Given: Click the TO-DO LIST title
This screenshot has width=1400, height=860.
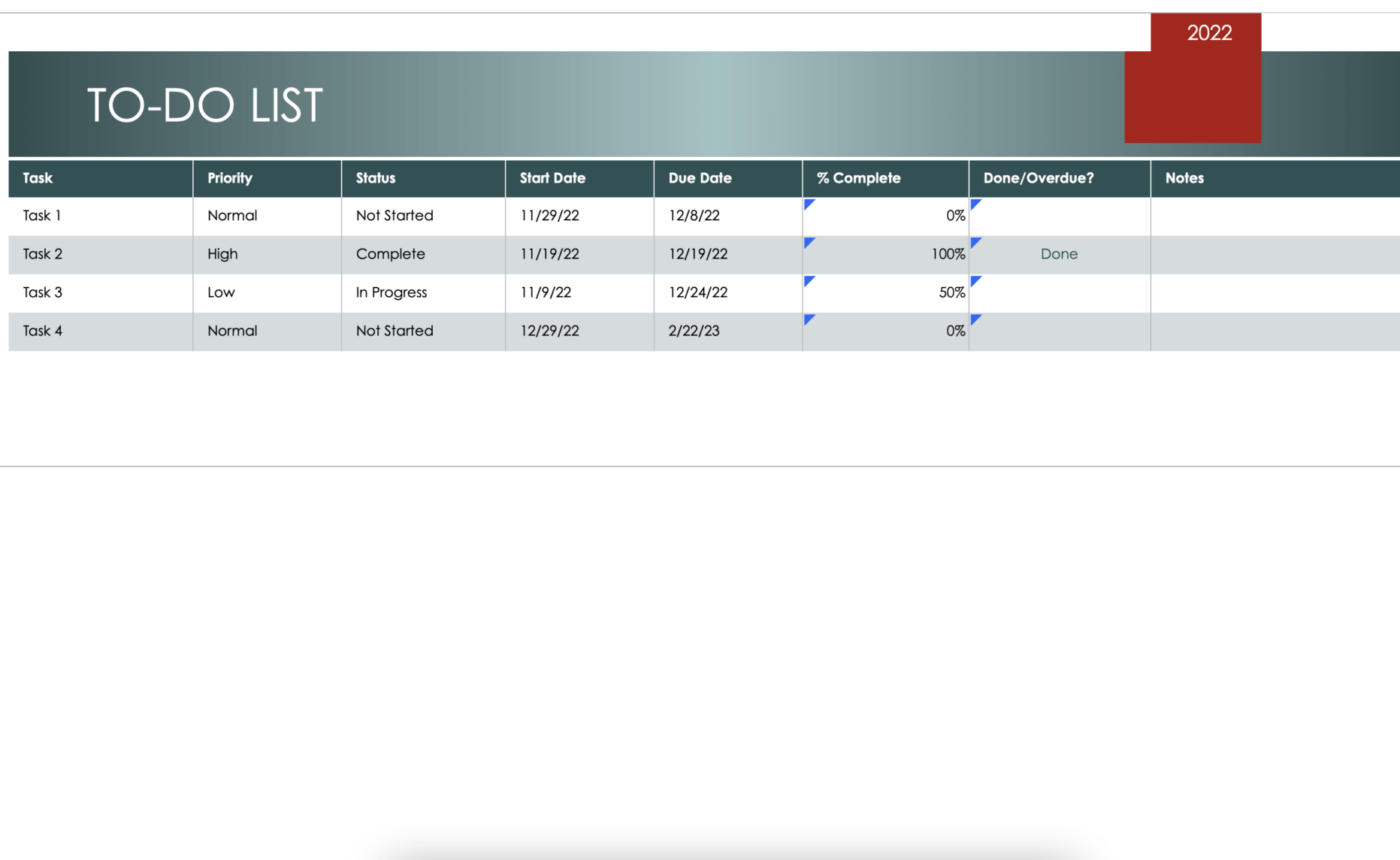Looking at the screenshot, I should pyautogui.click(x=204, y=104).
